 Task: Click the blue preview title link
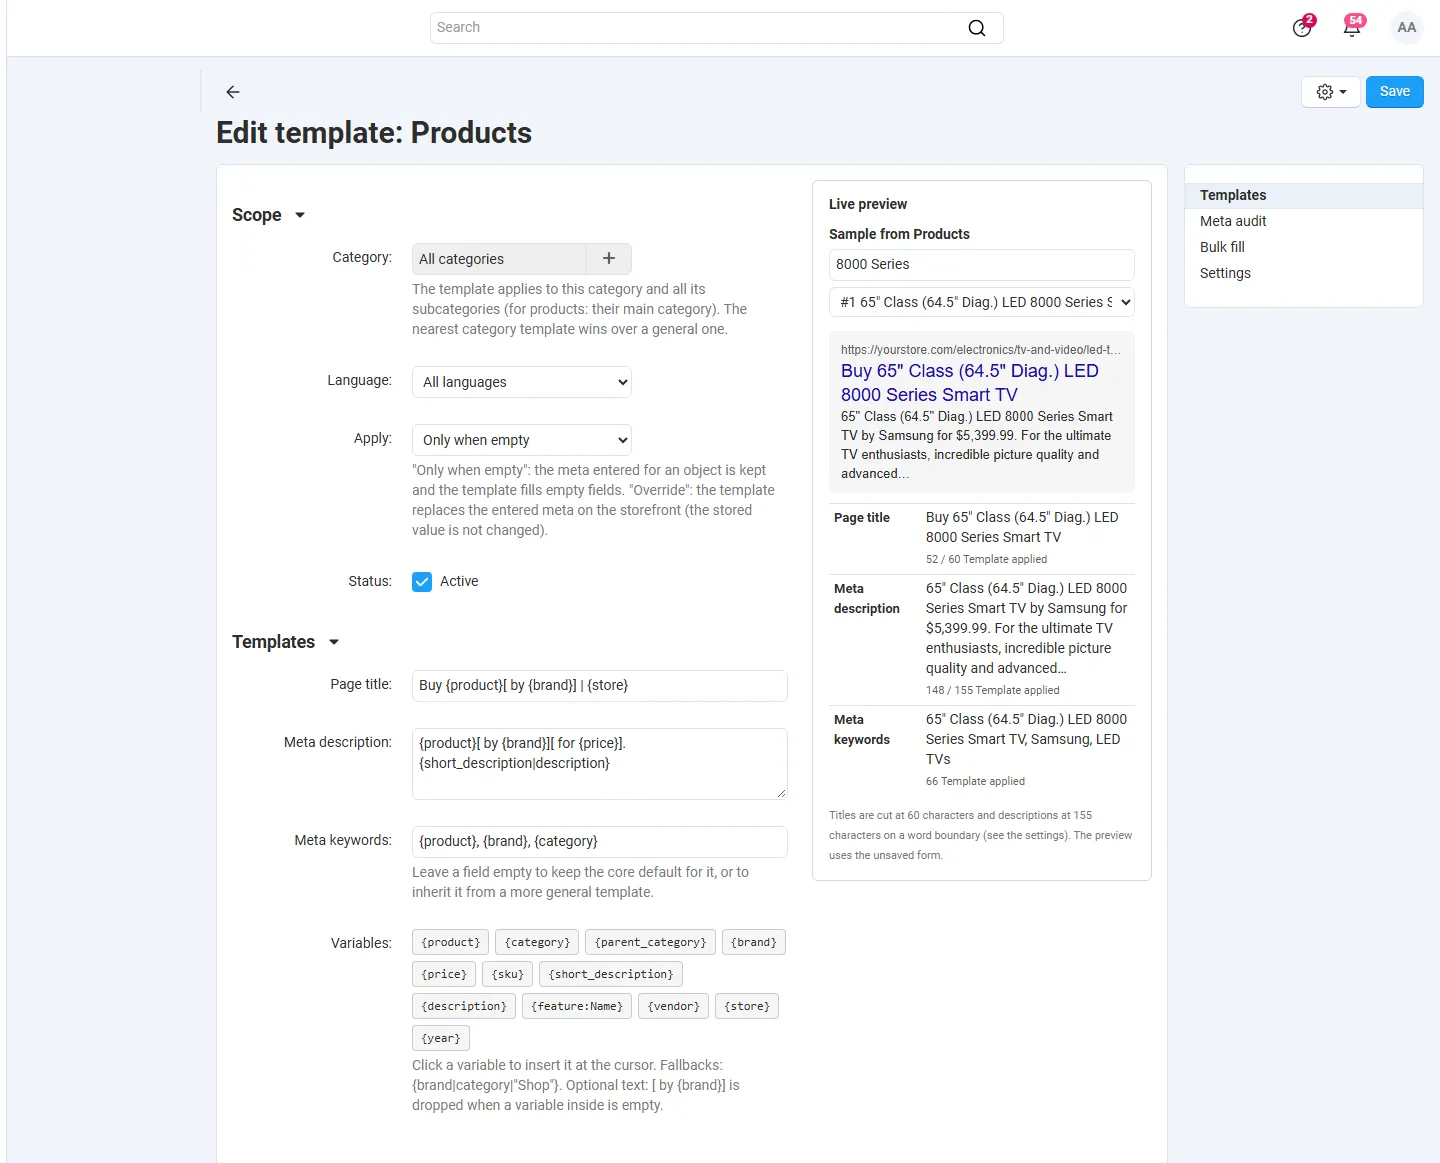[969, 383]
